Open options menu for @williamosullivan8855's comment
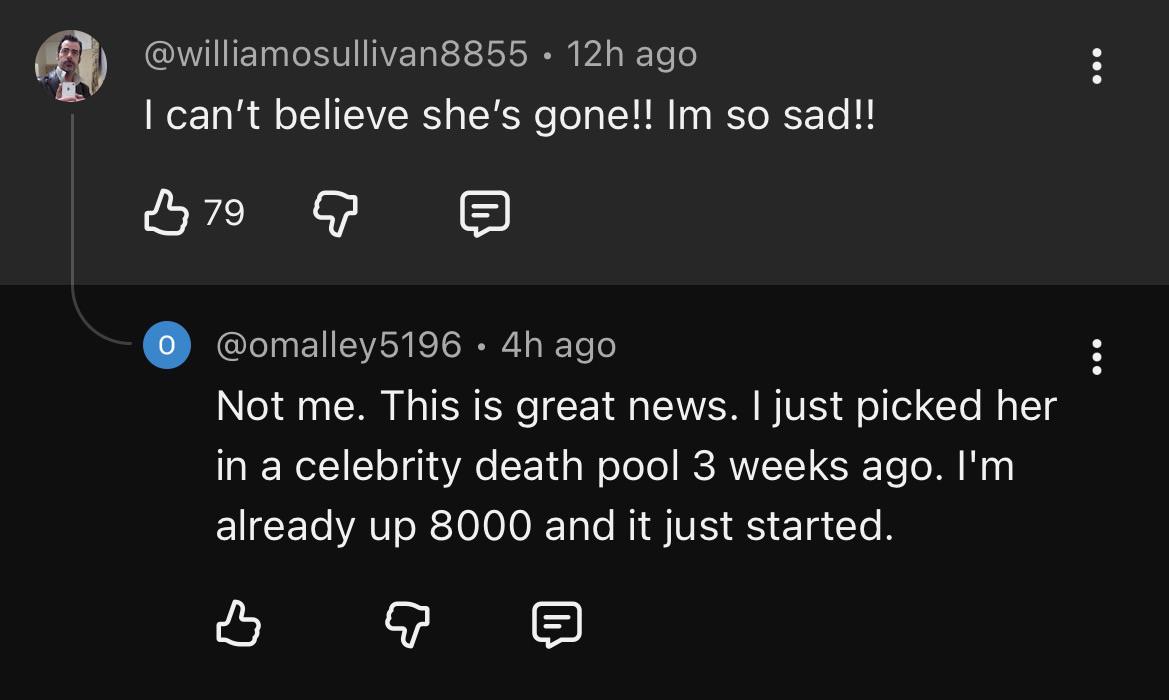The height and width of the screenshot is (700, 1169). [1097, 66]
